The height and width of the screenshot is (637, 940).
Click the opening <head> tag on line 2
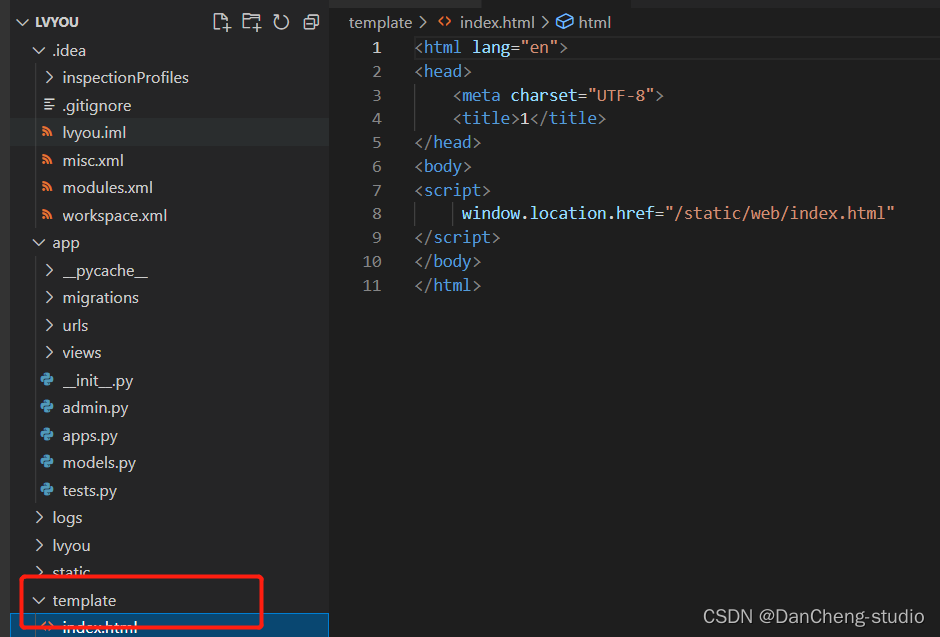[442, 71]
